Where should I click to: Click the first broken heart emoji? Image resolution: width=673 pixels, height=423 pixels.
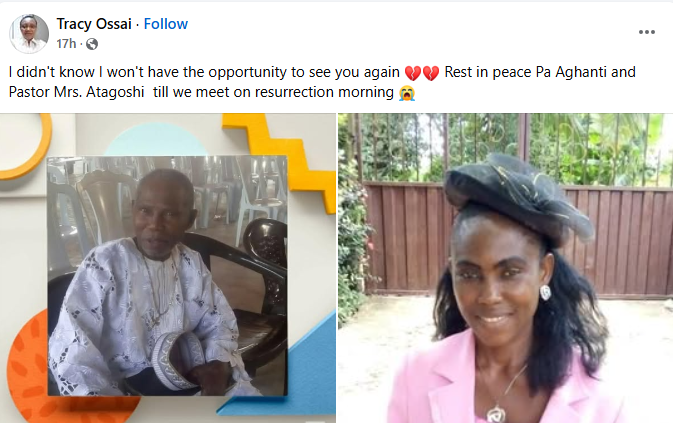[x=413, y=73]
